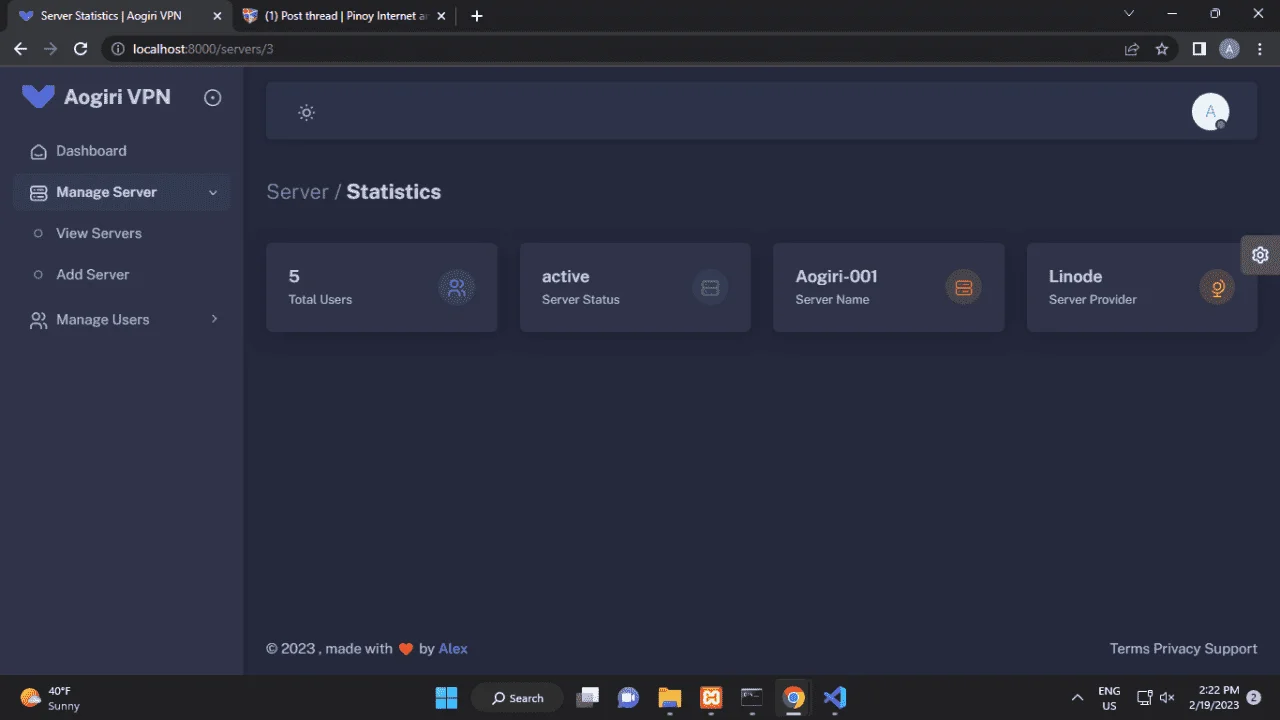Click the 'Linode' provider text
Image resolution: width=1280 pixels, height=720 pixels.
1075,276
